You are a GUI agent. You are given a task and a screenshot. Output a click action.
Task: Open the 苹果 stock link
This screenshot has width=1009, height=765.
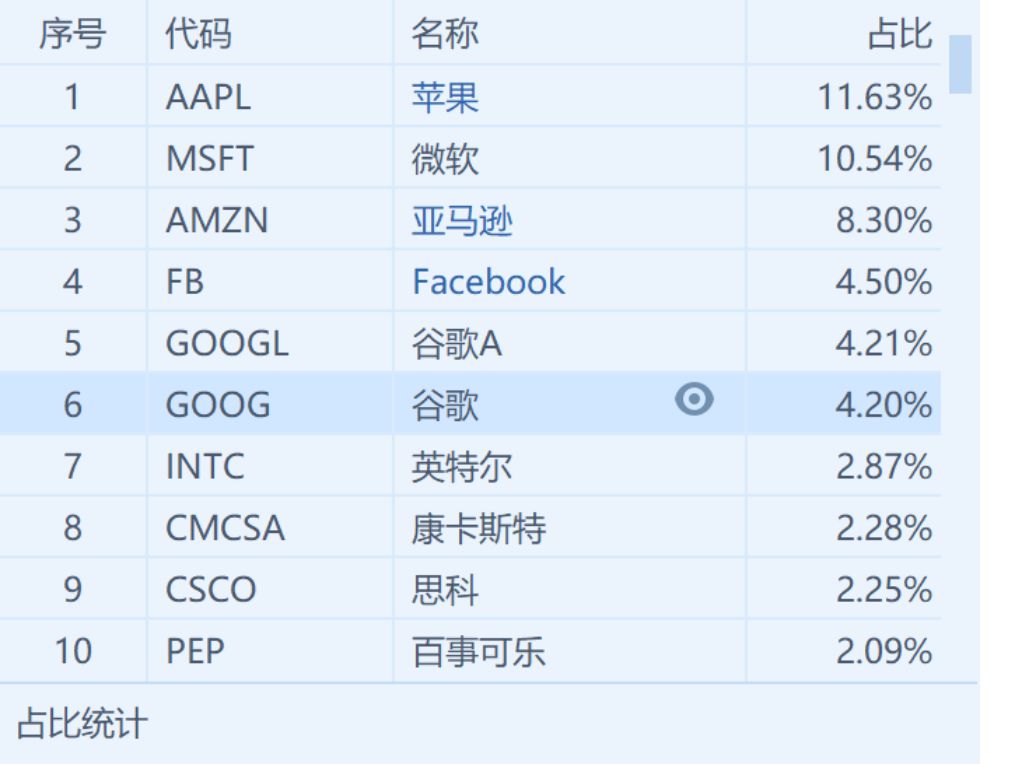[x=445, y=98]
